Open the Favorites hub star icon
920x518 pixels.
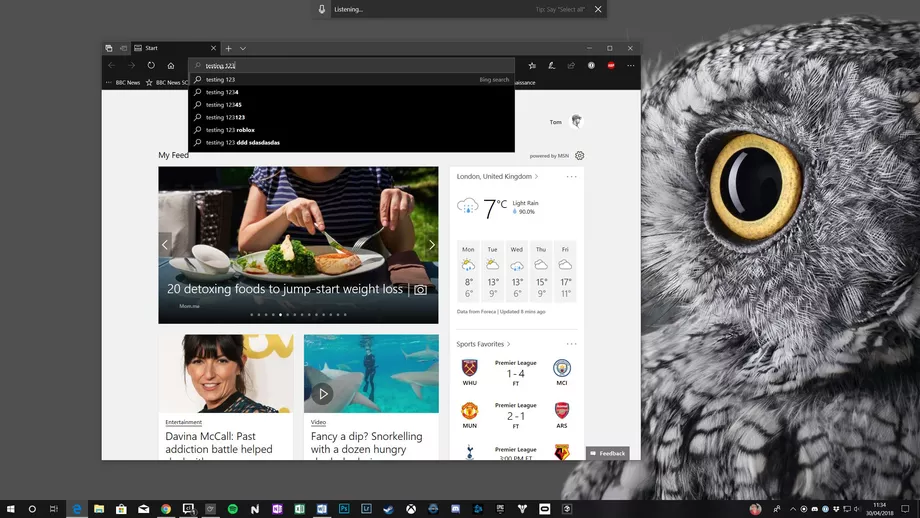(532, 65)
